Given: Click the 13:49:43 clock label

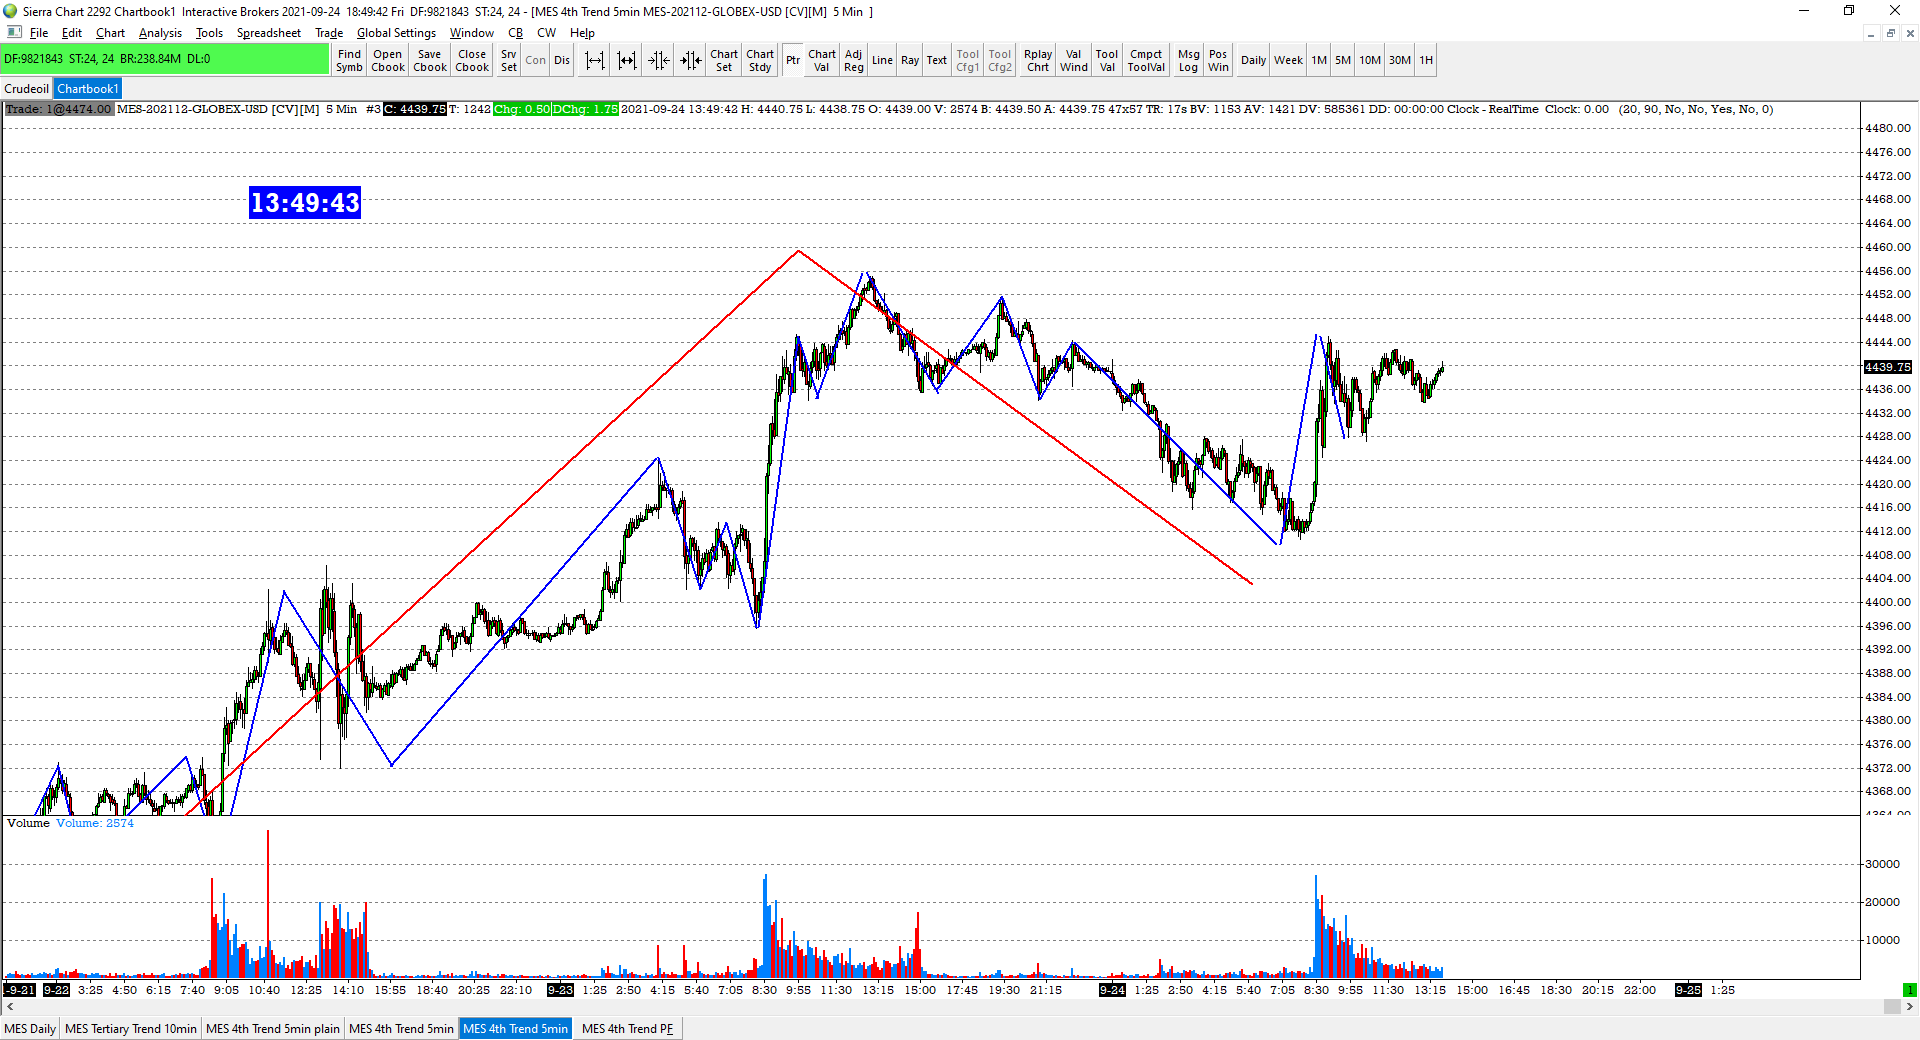Looking at the screenshot, I should point(305,203).
